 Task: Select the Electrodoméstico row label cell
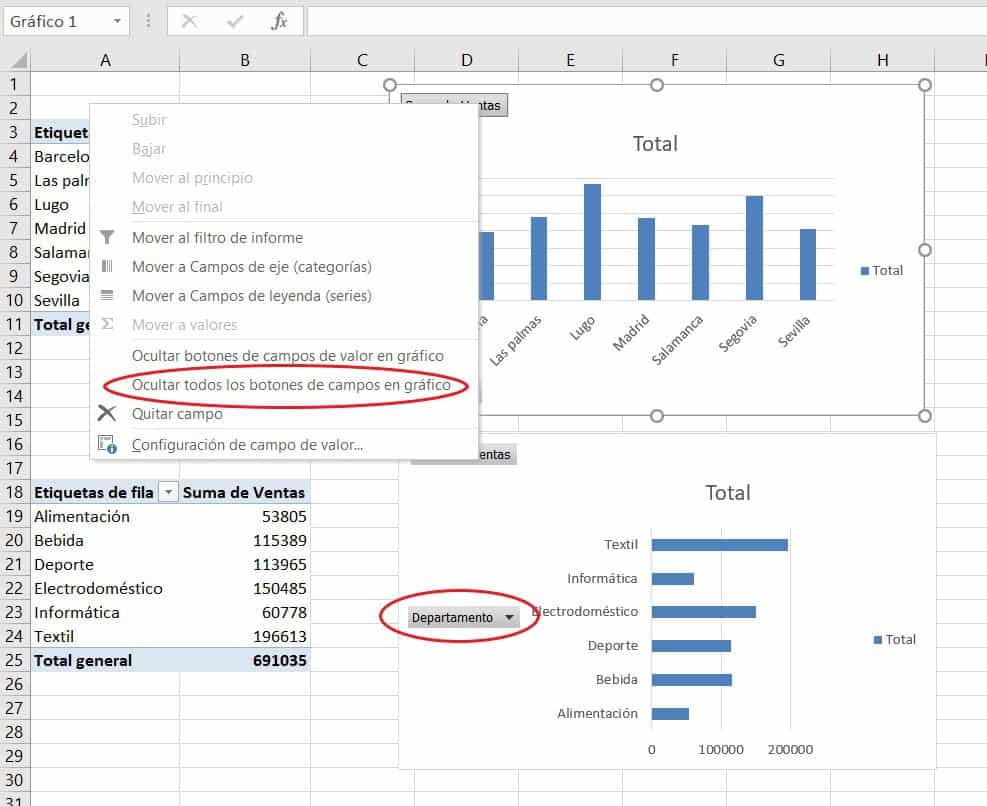105,588
